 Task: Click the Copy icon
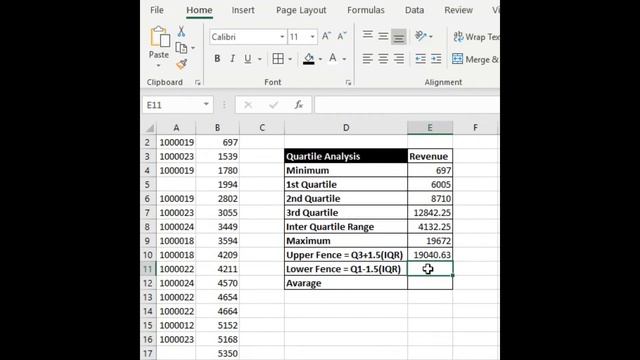pos(181,48)
